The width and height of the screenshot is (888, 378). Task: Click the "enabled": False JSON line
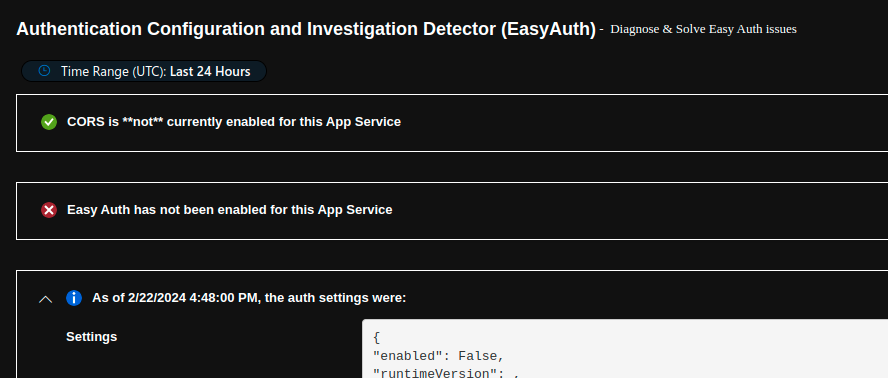(x=439, y=356)
